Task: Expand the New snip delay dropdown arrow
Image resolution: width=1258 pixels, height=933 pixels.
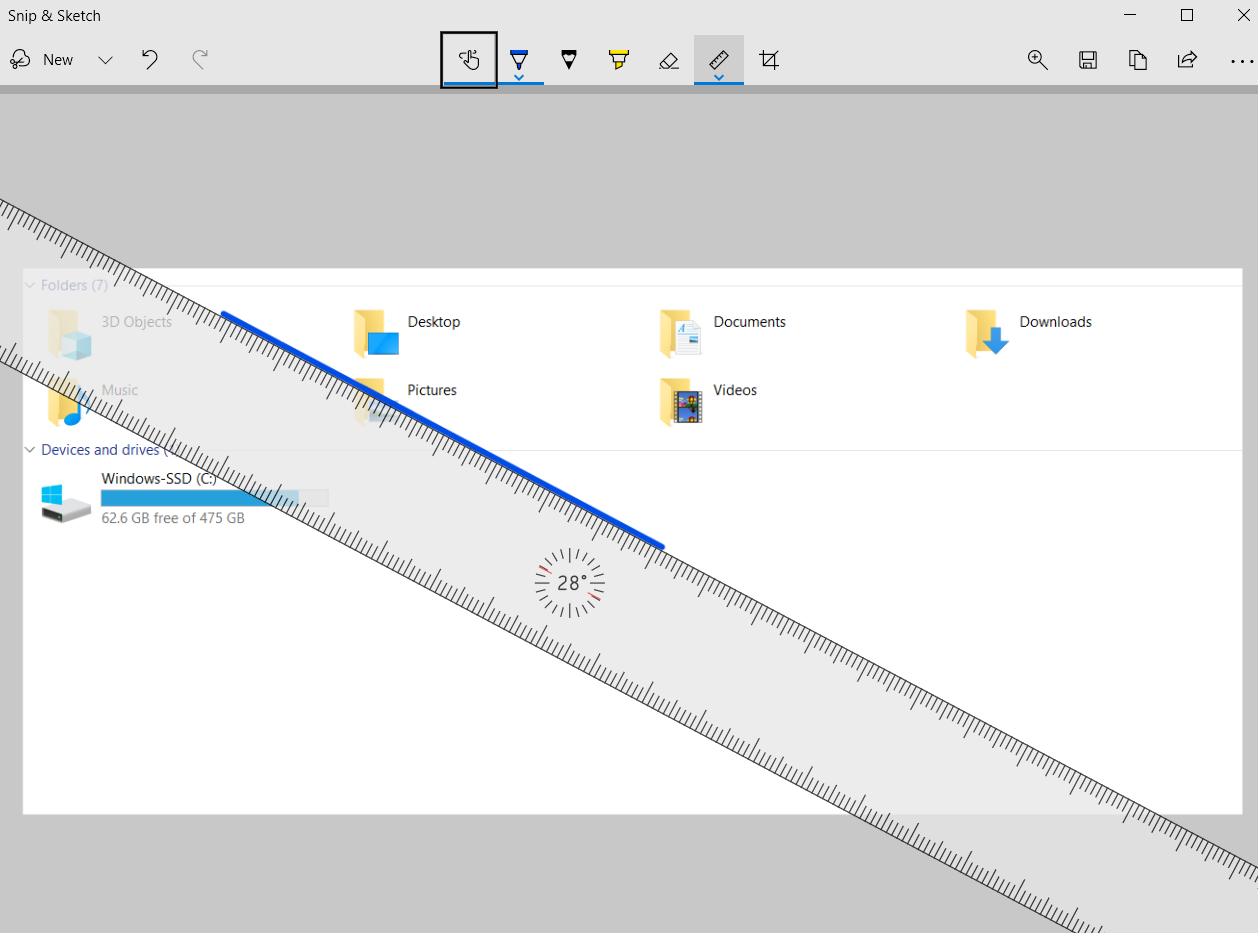Action: pyautogui.click(x=105, y=60)
